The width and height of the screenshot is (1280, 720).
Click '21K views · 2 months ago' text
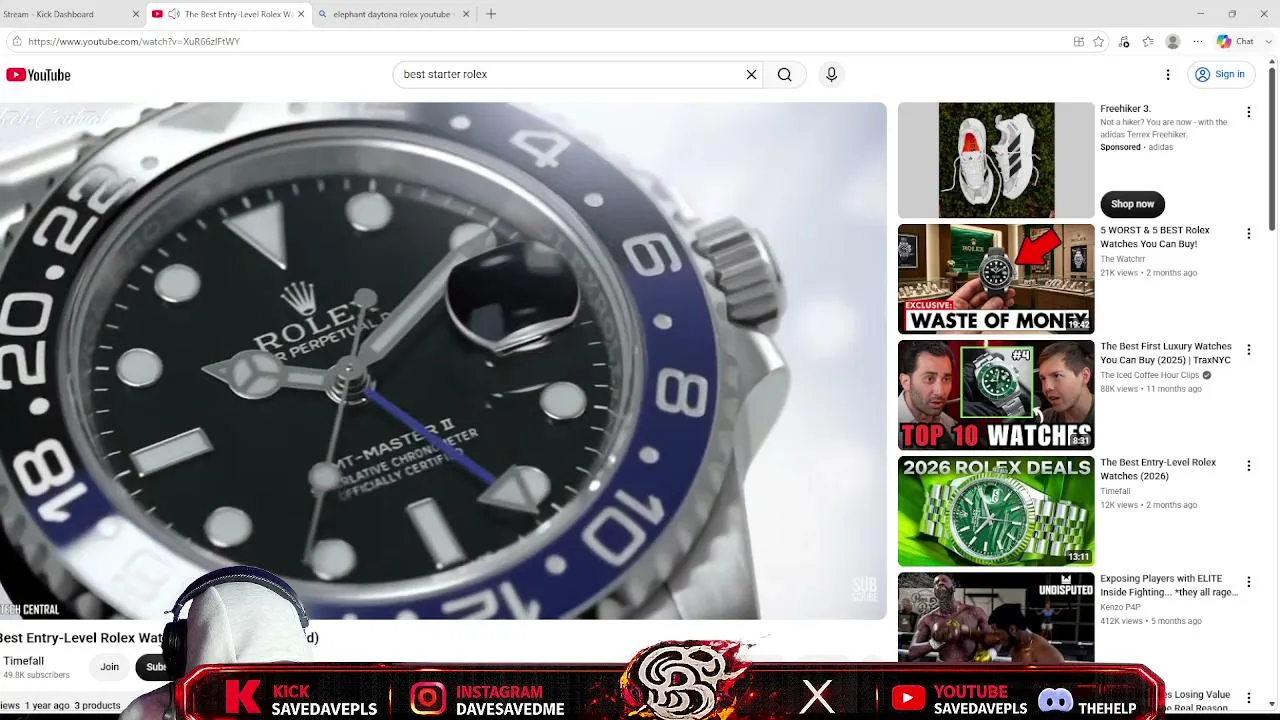click(x=1149, y=273)
